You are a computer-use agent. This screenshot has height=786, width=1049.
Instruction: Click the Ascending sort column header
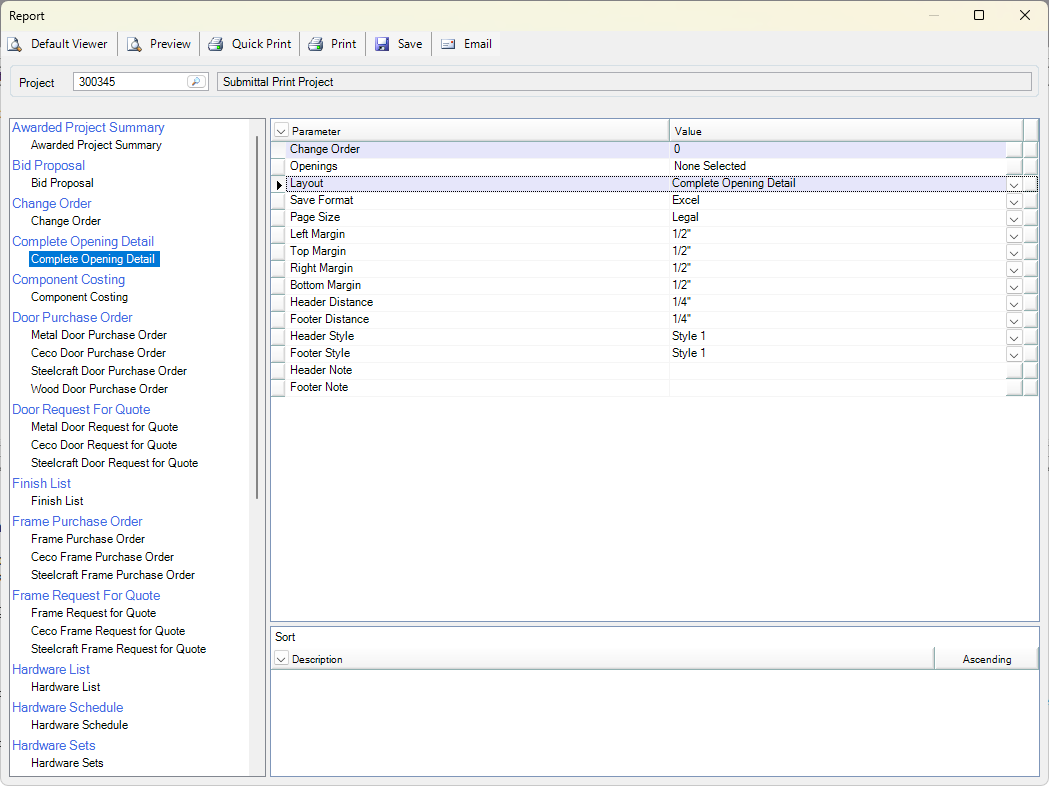[986, 659]
